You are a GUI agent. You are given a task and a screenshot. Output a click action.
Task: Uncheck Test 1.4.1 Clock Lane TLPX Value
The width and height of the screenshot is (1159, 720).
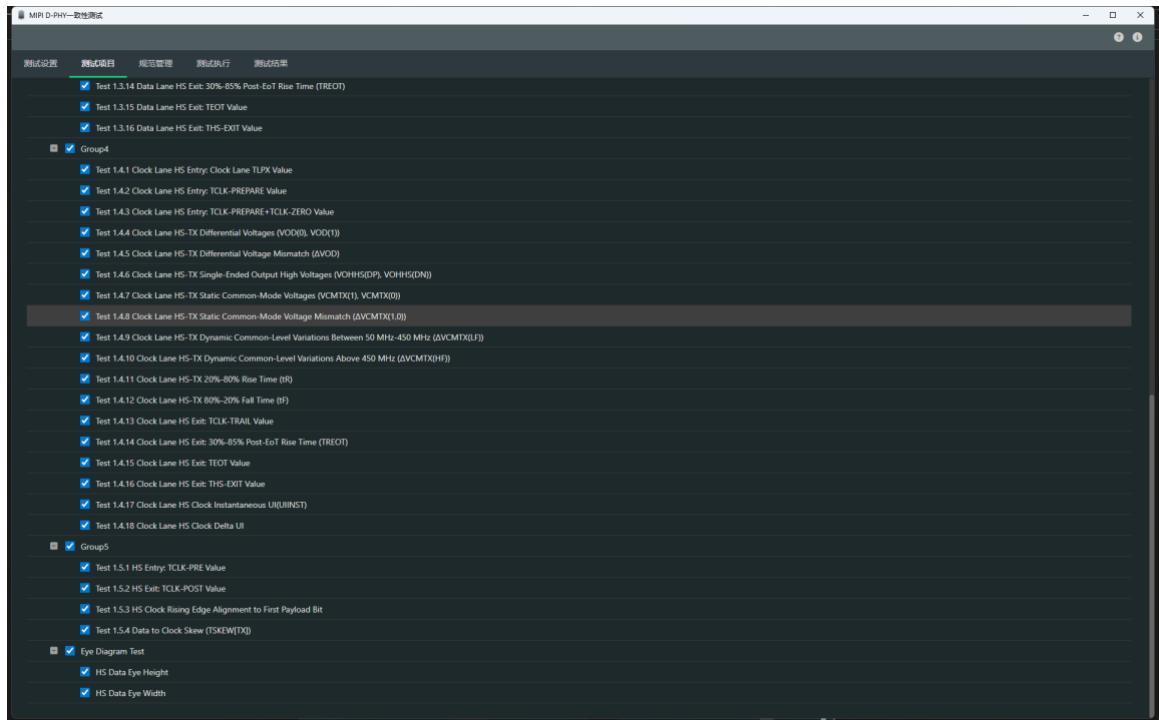pyautogui.click(x=85, y=169)
